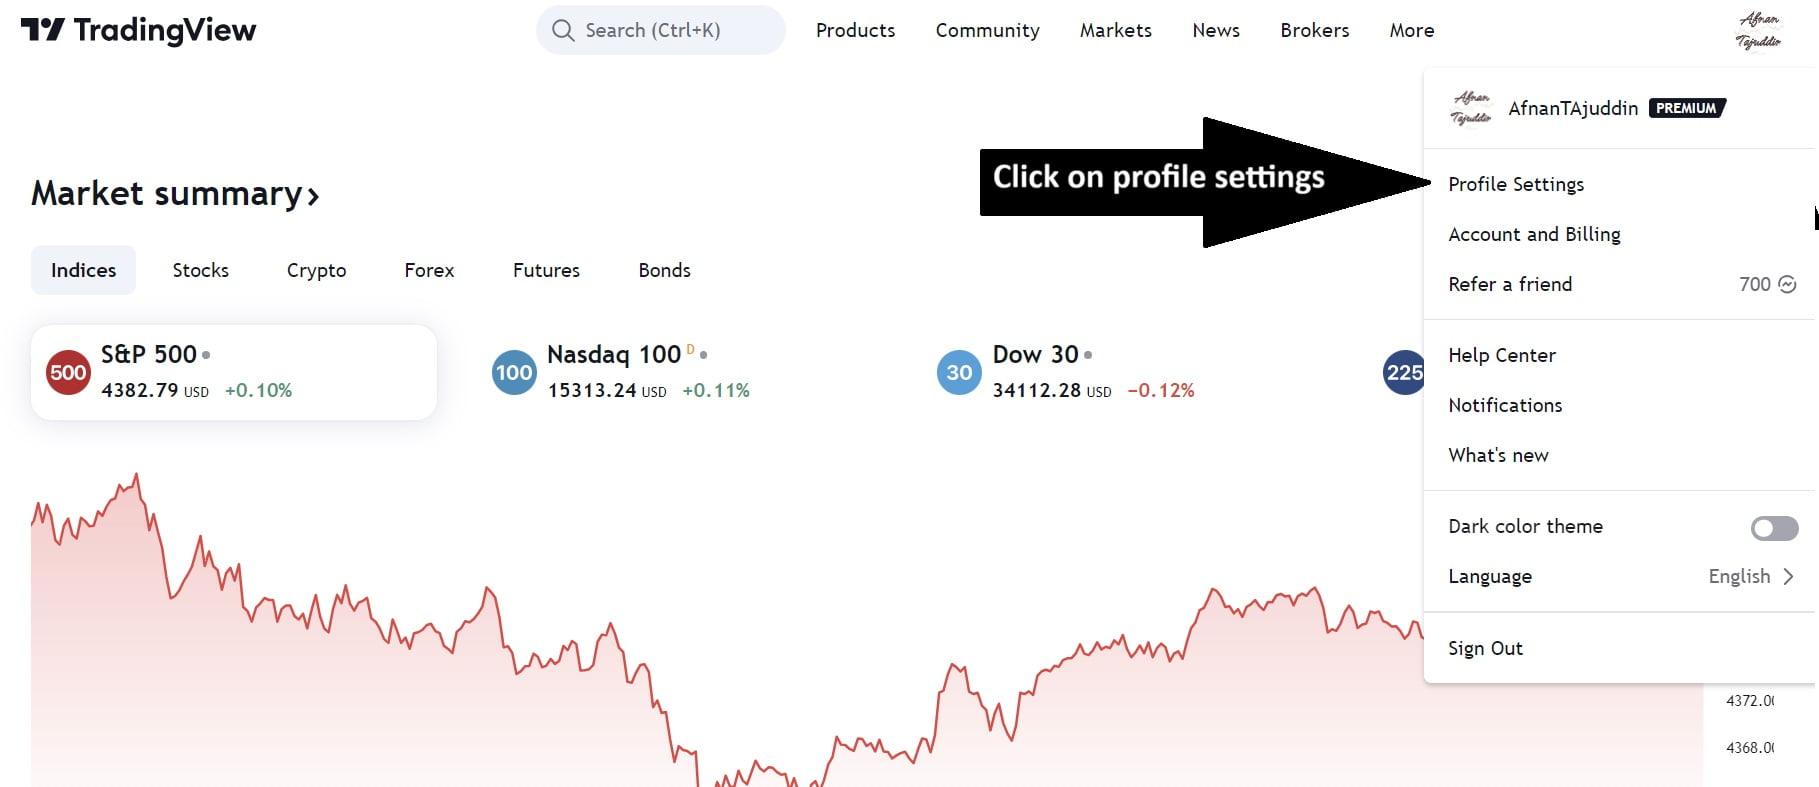Viewport: 1819px width, 787px height.
Task: Click the search magnifier icon
Action: click(x=563, y=30)
